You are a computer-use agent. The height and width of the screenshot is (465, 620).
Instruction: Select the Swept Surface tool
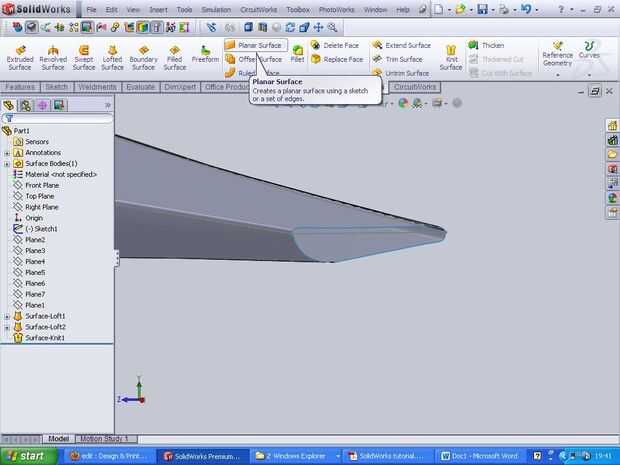point(84,58)
